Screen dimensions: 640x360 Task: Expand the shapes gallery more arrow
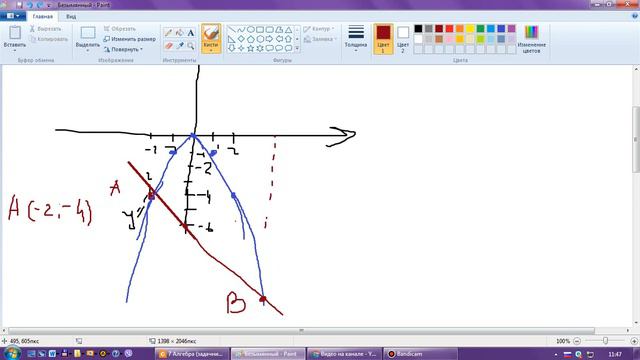pyautogui.click(x=297, y=48)
